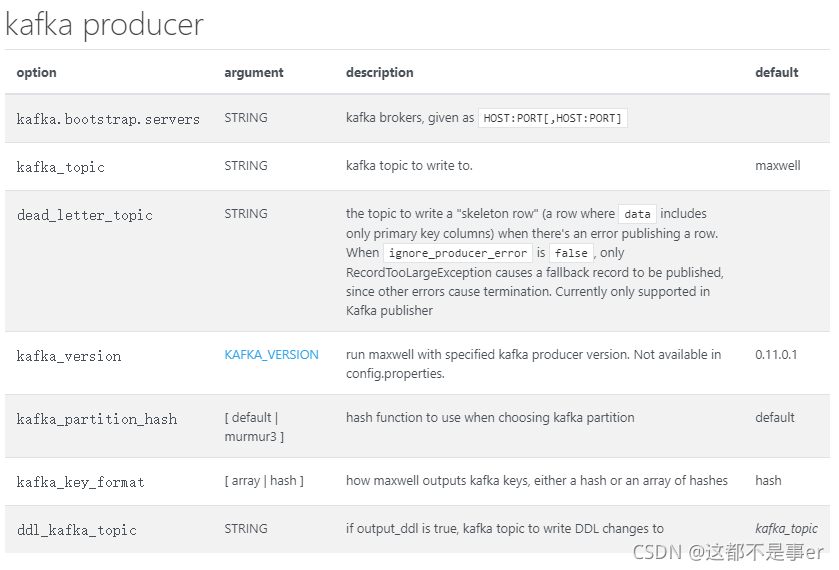Click STRING argument in dead_letter_topic row
839x570 pixels.
click(246, 214)
